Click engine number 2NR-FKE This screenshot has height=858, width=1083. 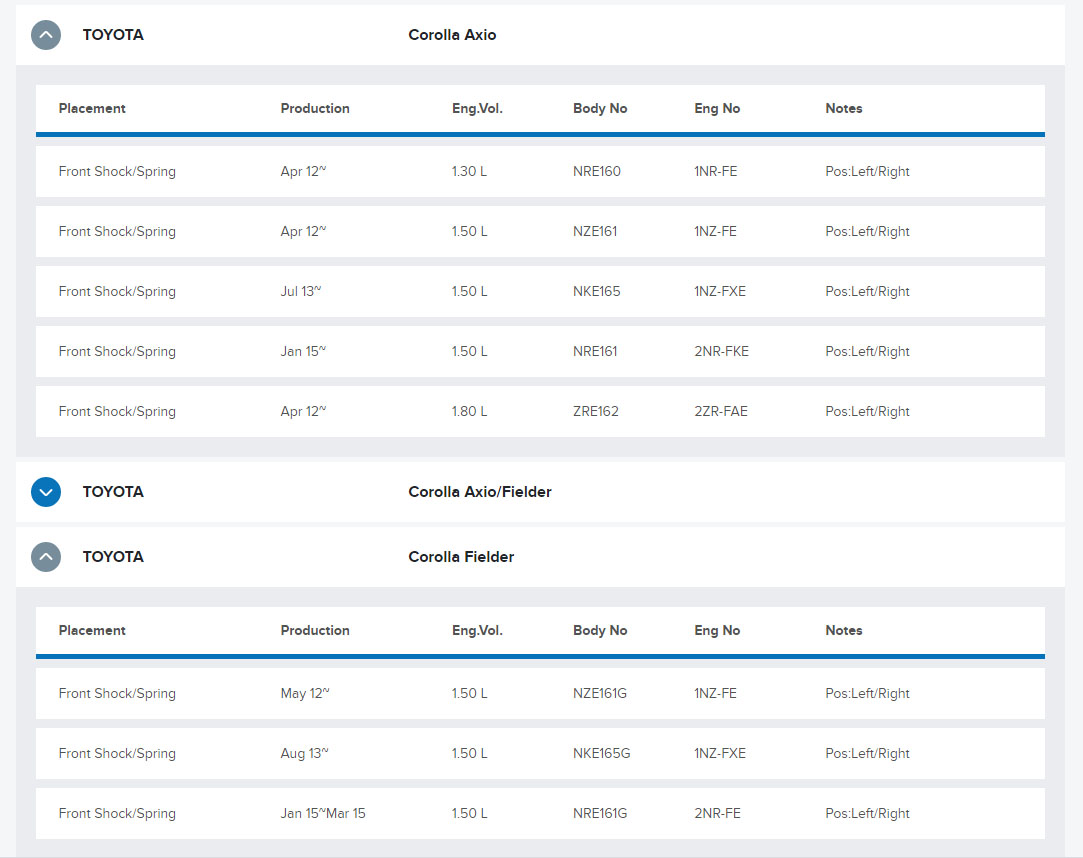pos(721,352)
